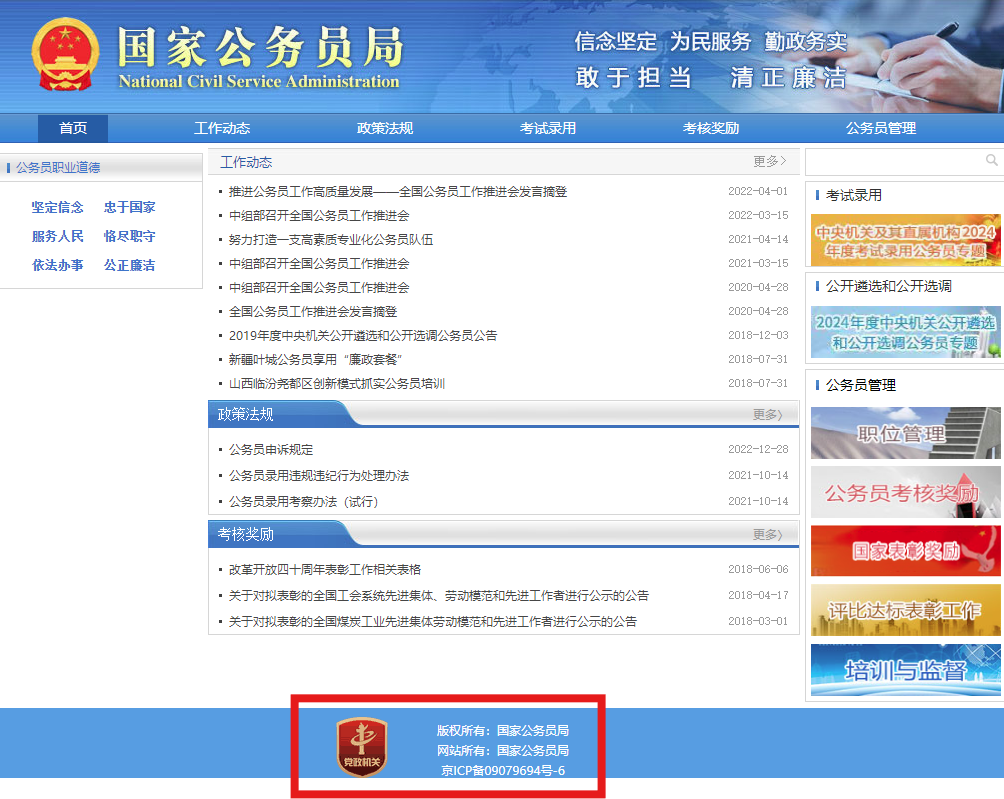Click the 2024年度考试录用公务员专题 banner
Screen dimensions: 1004x799
(905, 240)
